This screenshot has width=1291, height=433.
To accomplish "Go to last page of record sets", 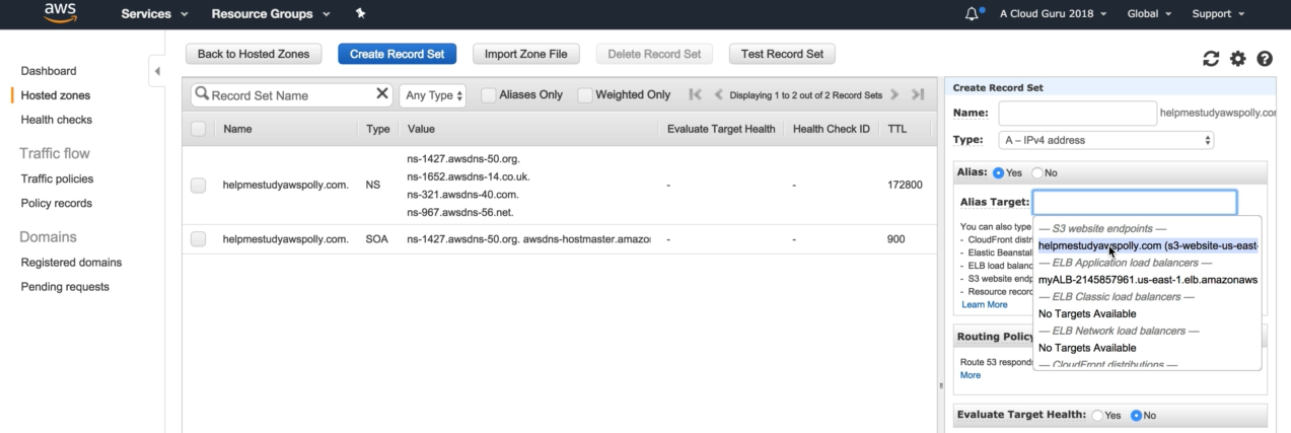I will tap(917, 95).
